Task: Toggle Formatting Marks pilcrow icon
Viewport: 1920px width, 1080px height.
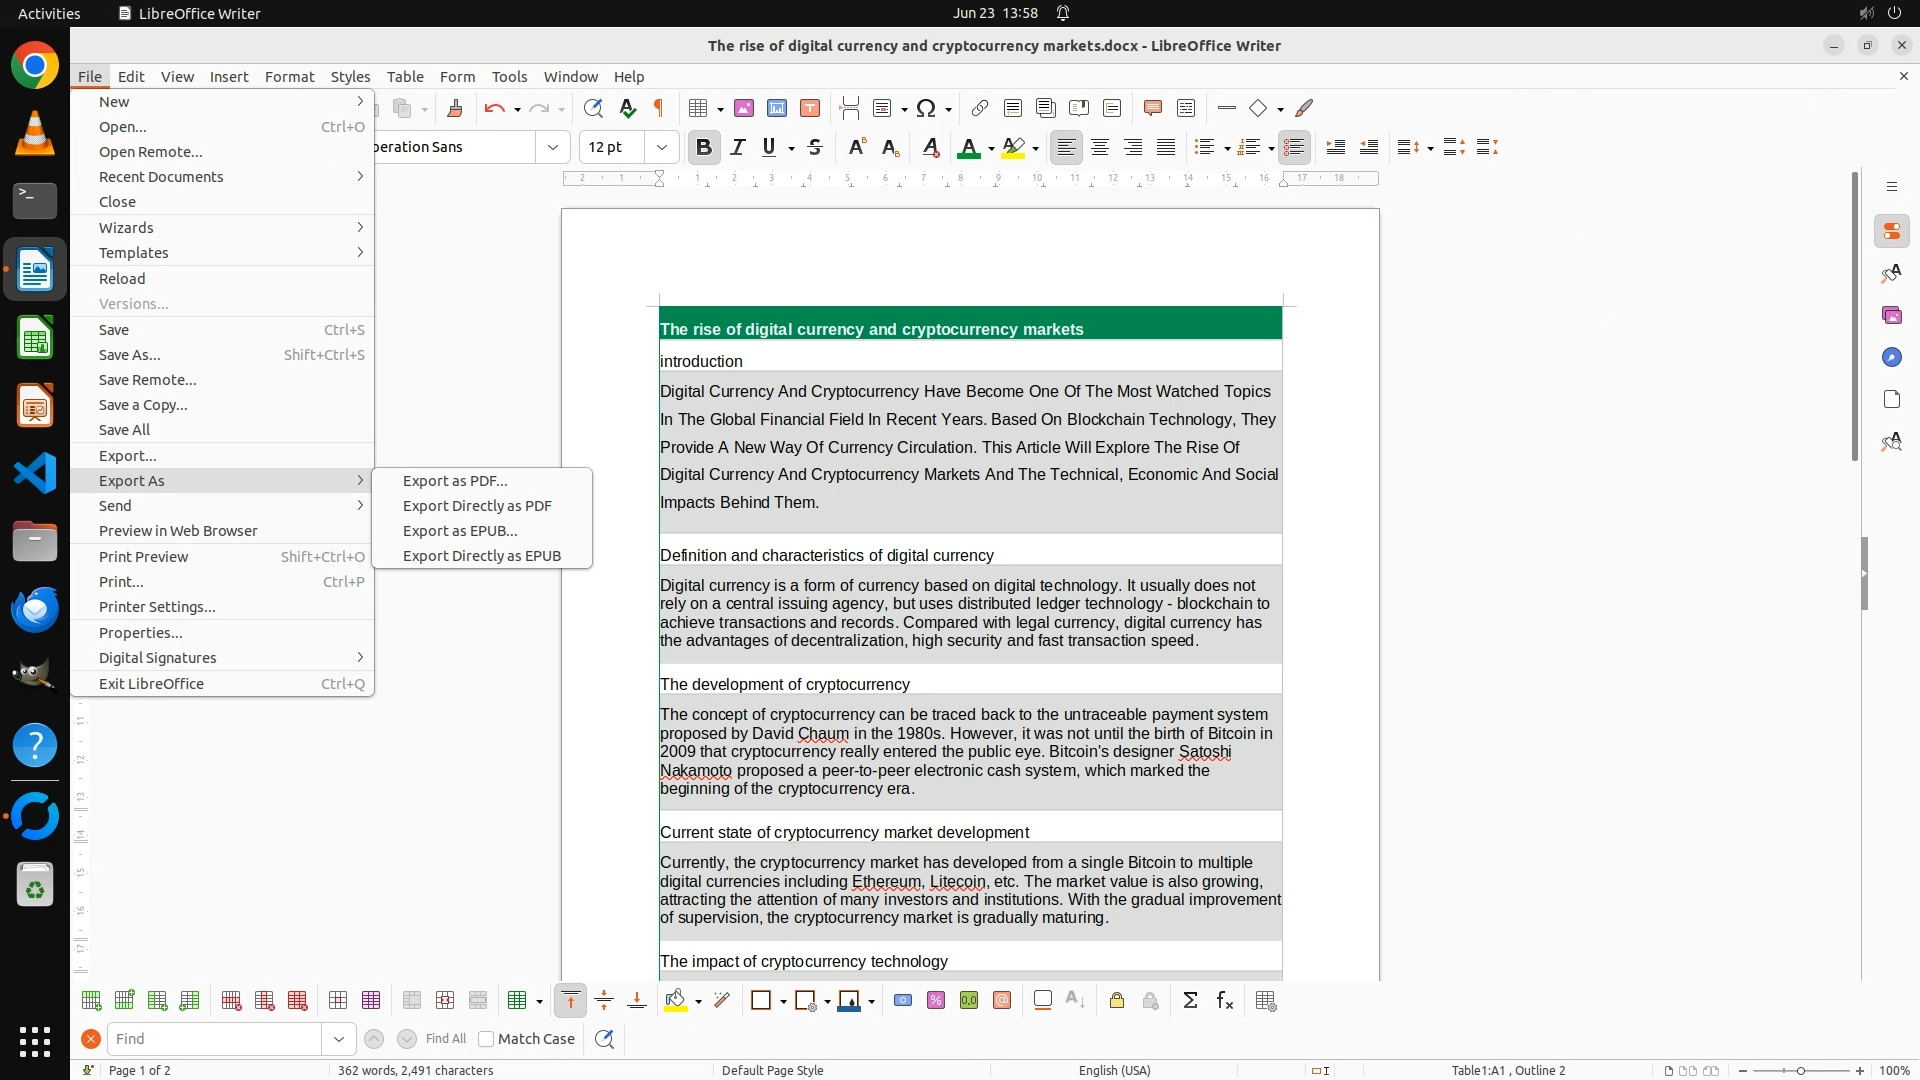Action: (x=659, y=108)
